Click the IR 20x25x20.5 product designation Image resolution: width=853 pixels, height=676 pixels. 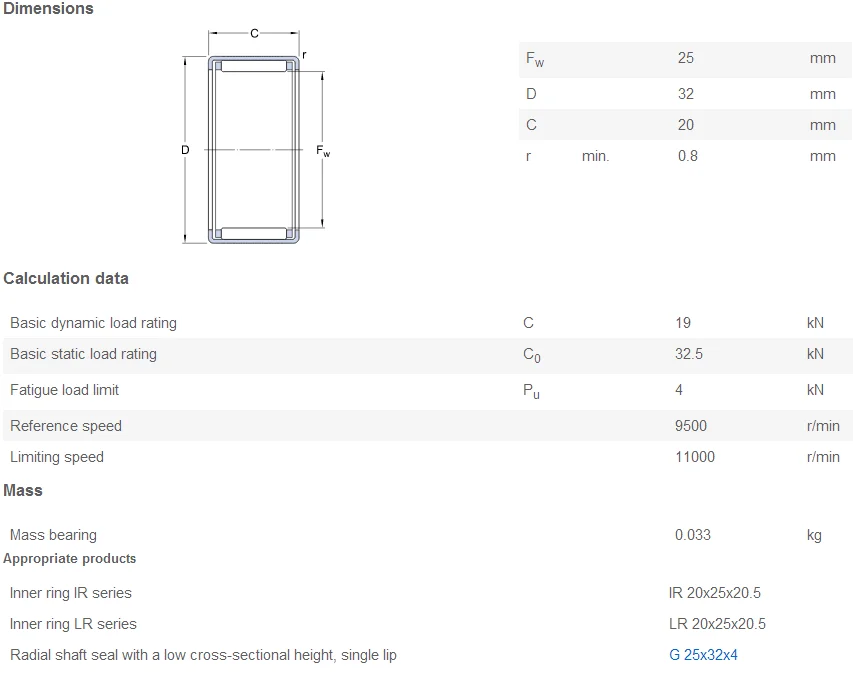pos(714,593)
